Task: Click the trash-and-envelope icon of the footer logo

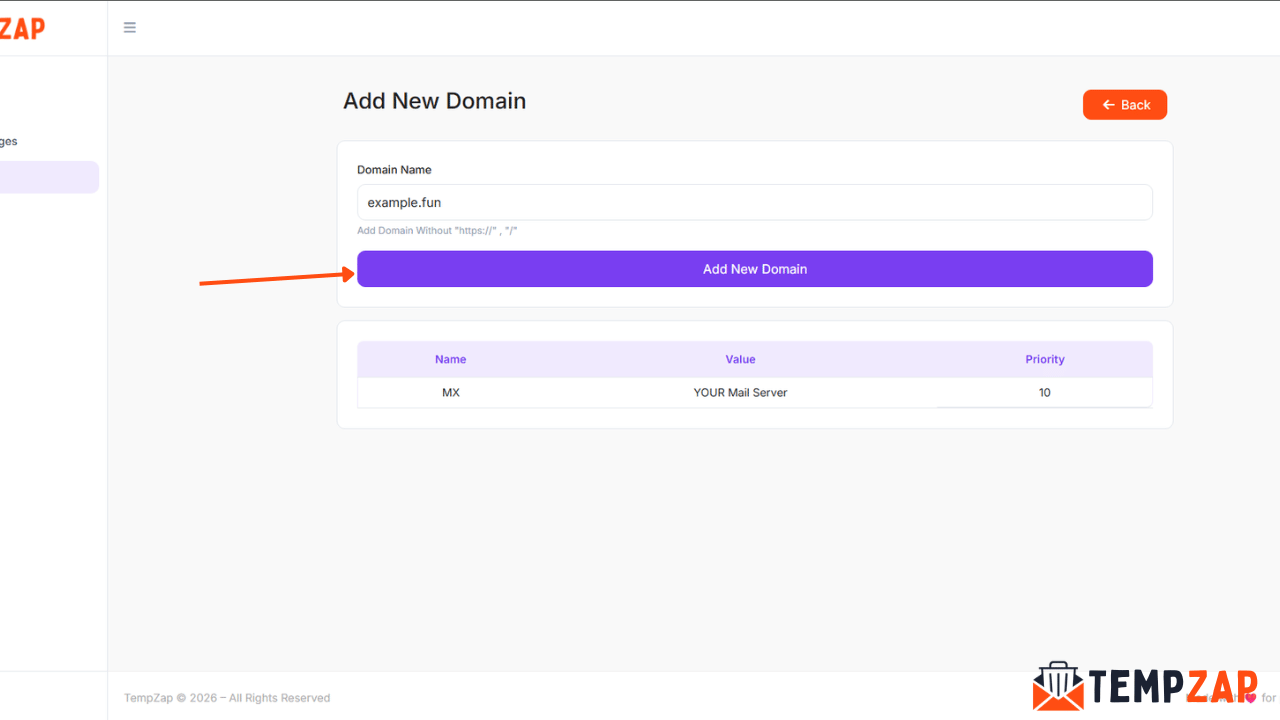Action: click(x=1060, y=687)
